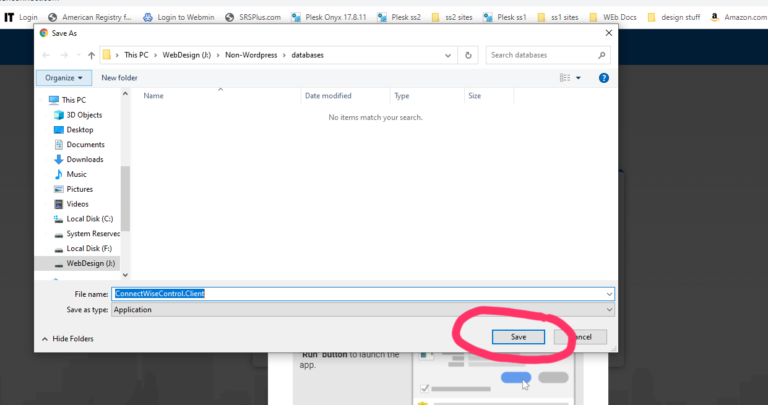Select 3D Objects folder in sidebar
Viewport: 768px width, 405px height.
point(84,115)
